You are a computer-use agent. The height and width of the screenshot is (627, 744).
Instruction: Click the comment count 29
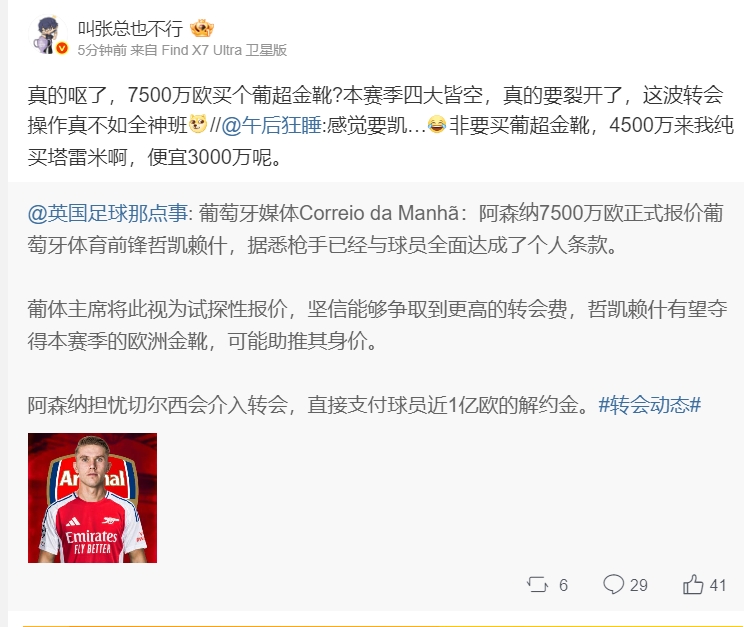[x=639, y=585]
